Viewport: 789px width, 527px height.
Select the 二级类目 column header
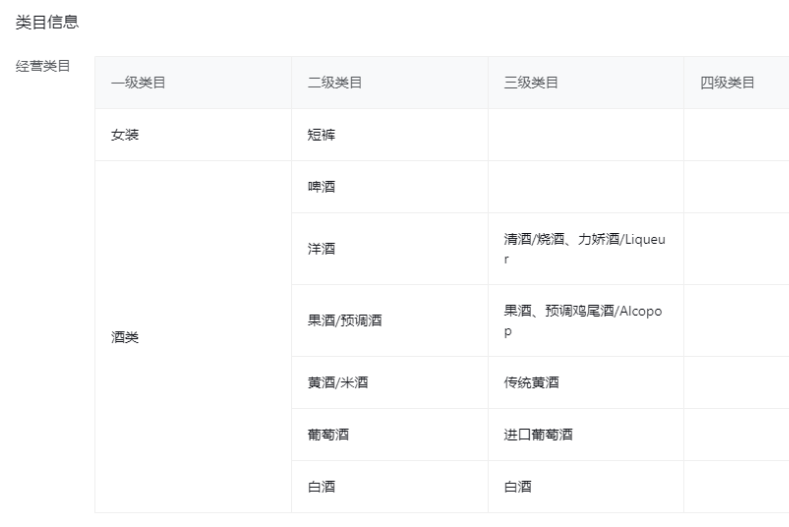334,83
